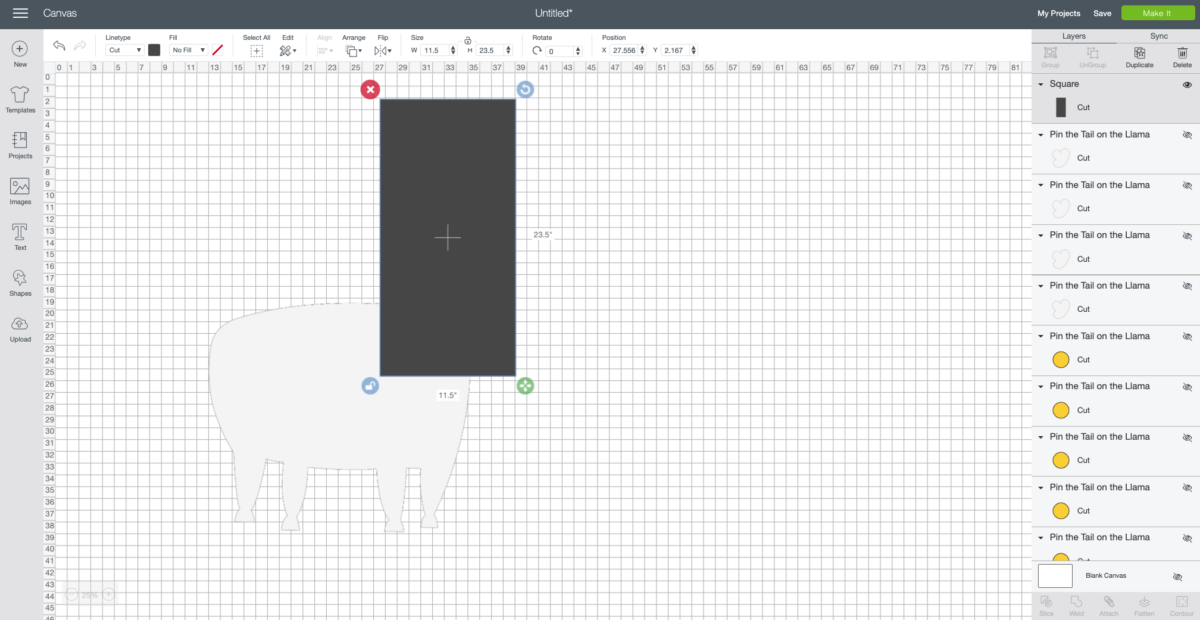1200x620 pixels.
Task: Open the Fill dropdown
Action: point(188,49)
